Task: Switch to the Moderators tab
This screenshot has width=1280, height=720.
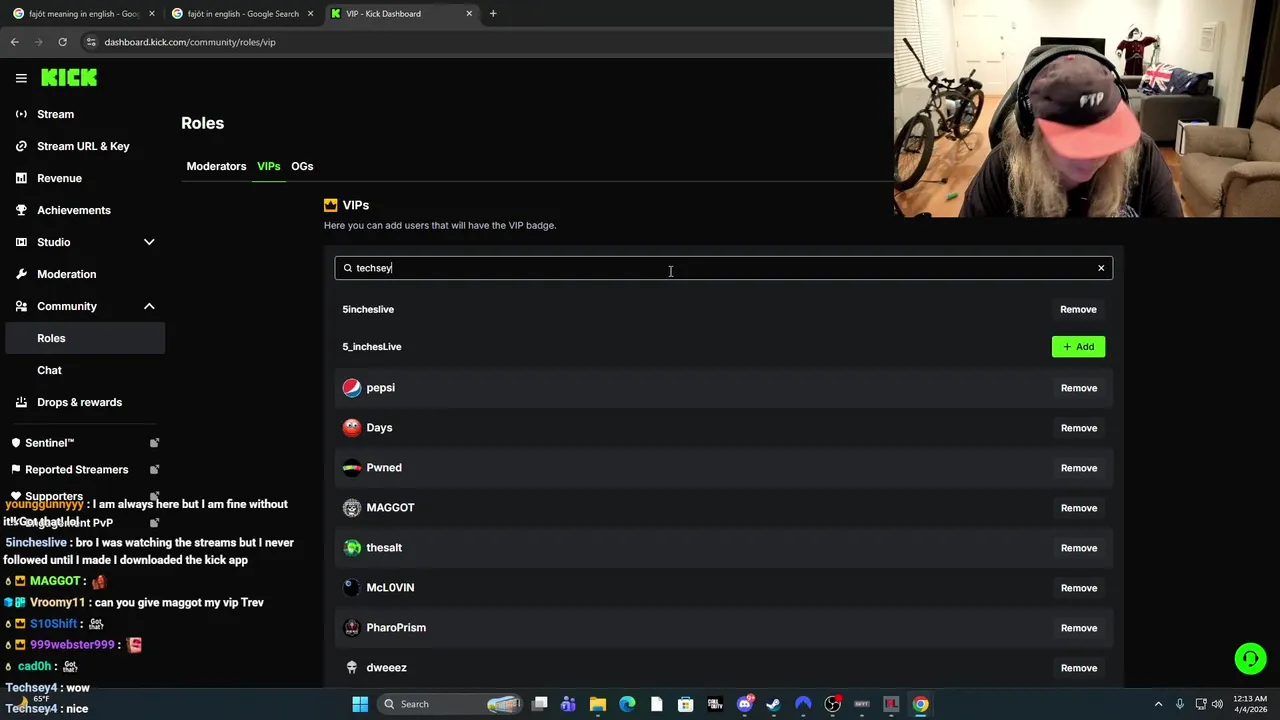Action: pos(216,166)
